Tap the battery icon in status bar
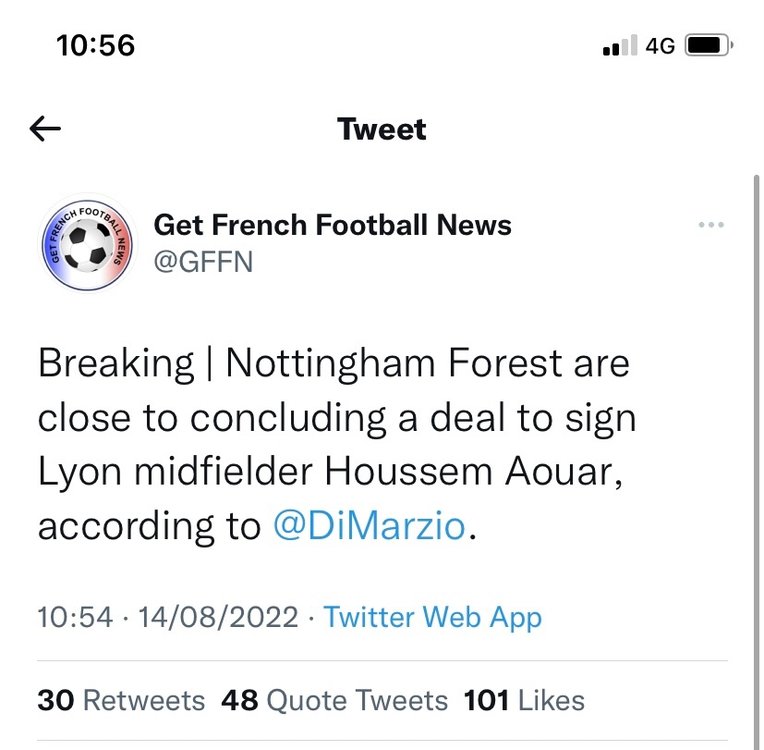Viewport: 764px width, 750px height. point(709,45)
